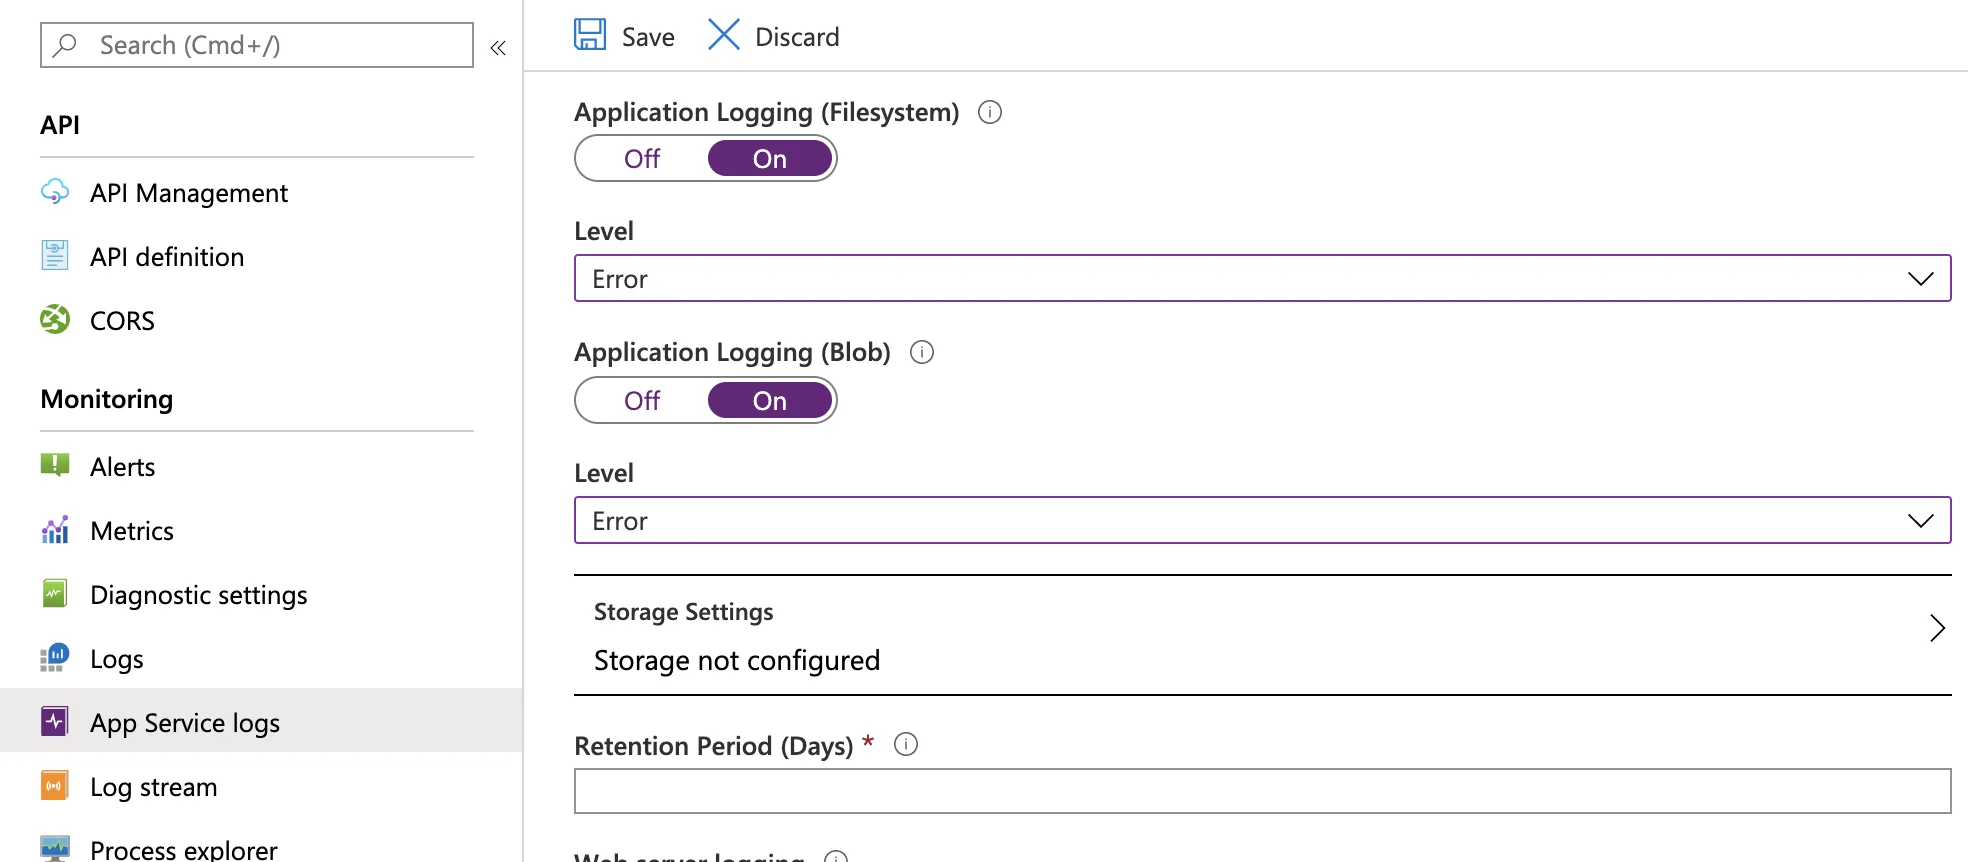
Task: Turn off Application Logging (Blob)
Action: [x=642, y=401]
